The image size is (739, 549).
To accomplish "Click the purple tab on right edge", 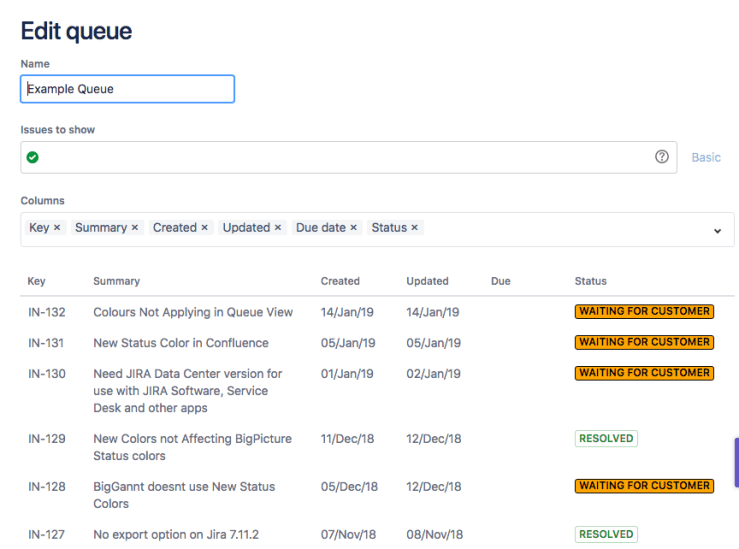I will 736,462.
